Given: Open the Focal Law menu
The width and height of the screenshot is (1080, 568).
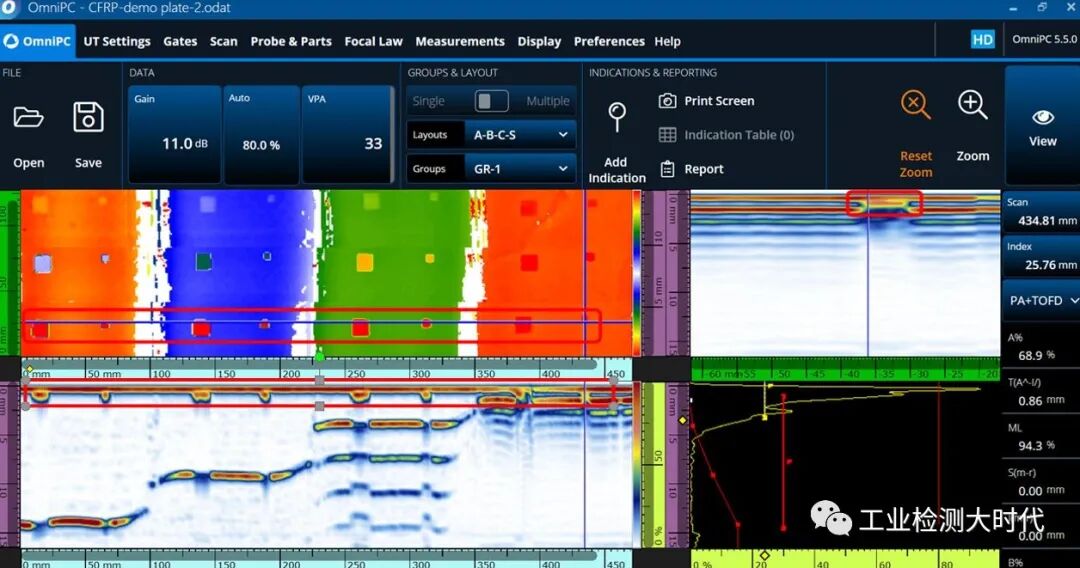Looking at the screenshot, I should (x=373, y=41).
